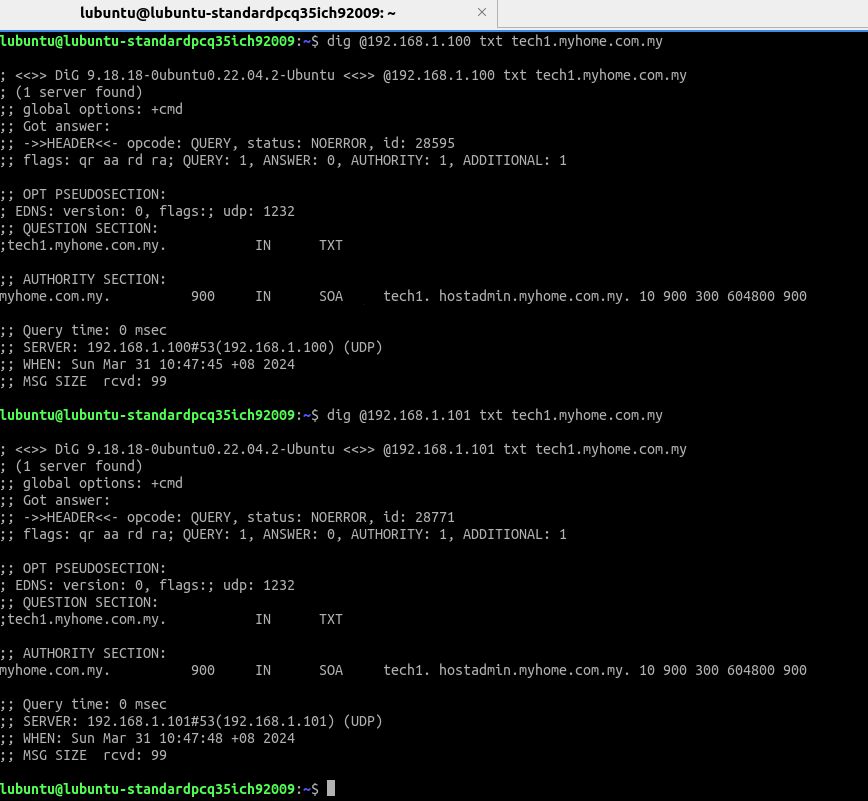Screen dimensions: 868x801
Task: Click first DiG 9.18.18 version banner line
Action: pos(343,75)
